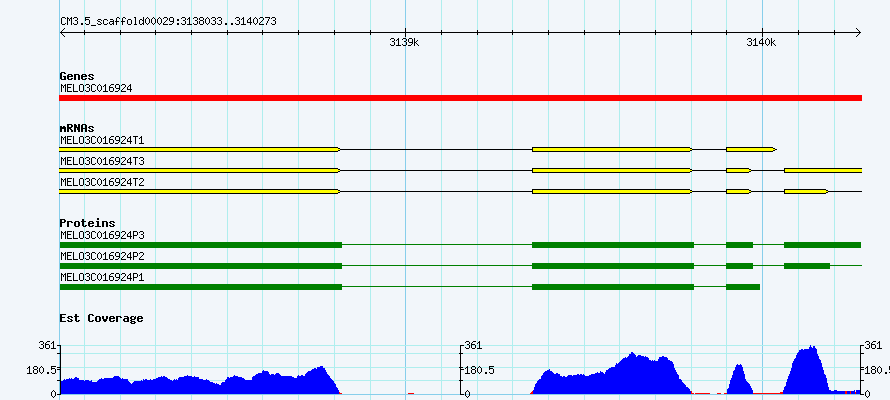
Task: Select the short third segment of protein P3
Action: coord(740,245)
